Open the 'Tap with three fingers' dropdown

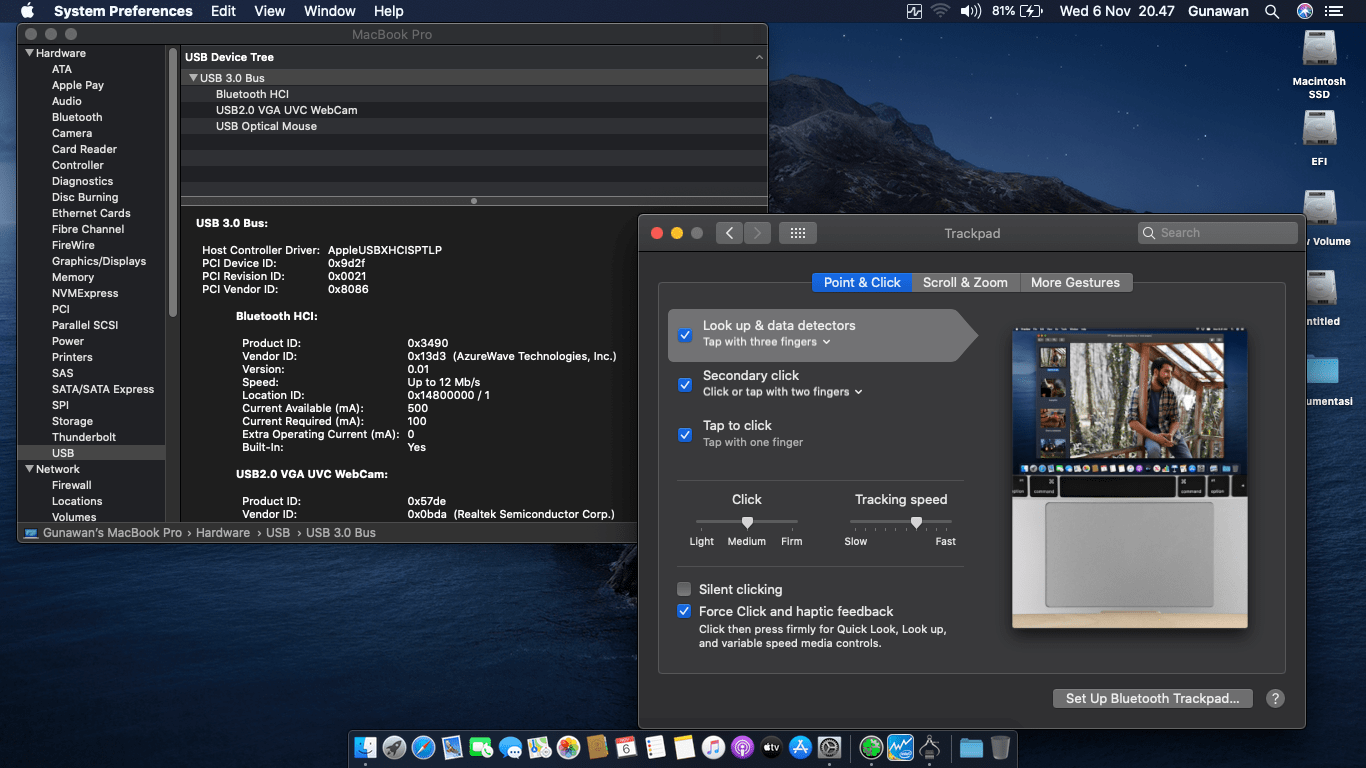point(767,342)
